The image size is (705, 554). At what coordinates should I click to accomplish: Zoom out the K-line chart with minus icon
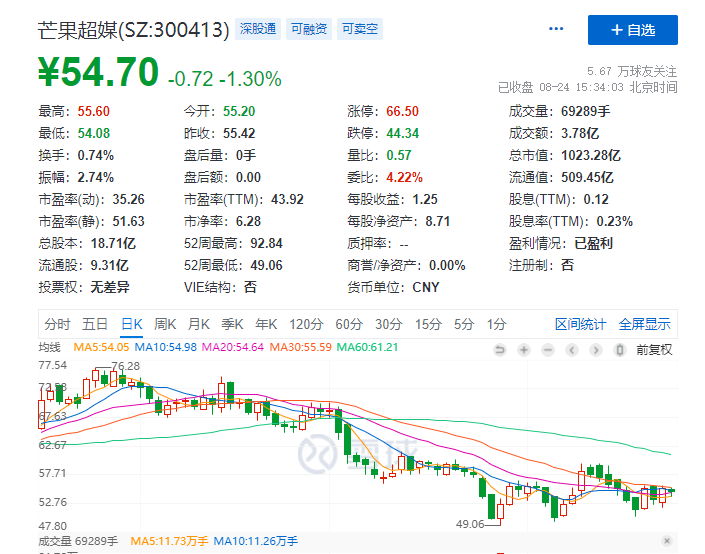548,349
